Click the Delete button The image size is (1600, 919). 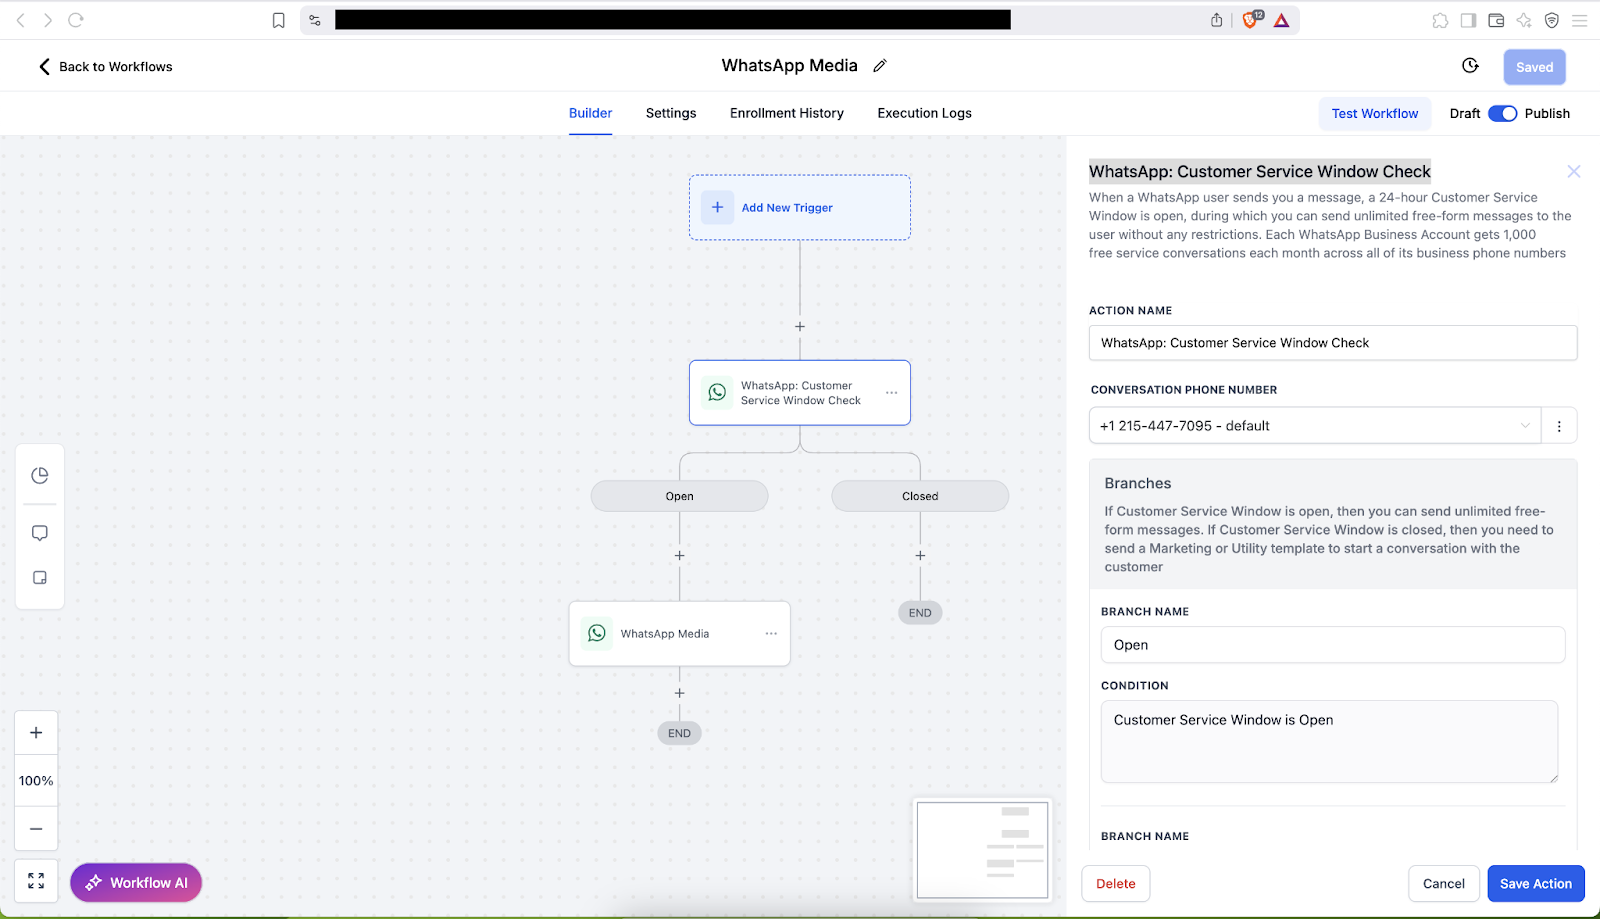pos(1116,884)
